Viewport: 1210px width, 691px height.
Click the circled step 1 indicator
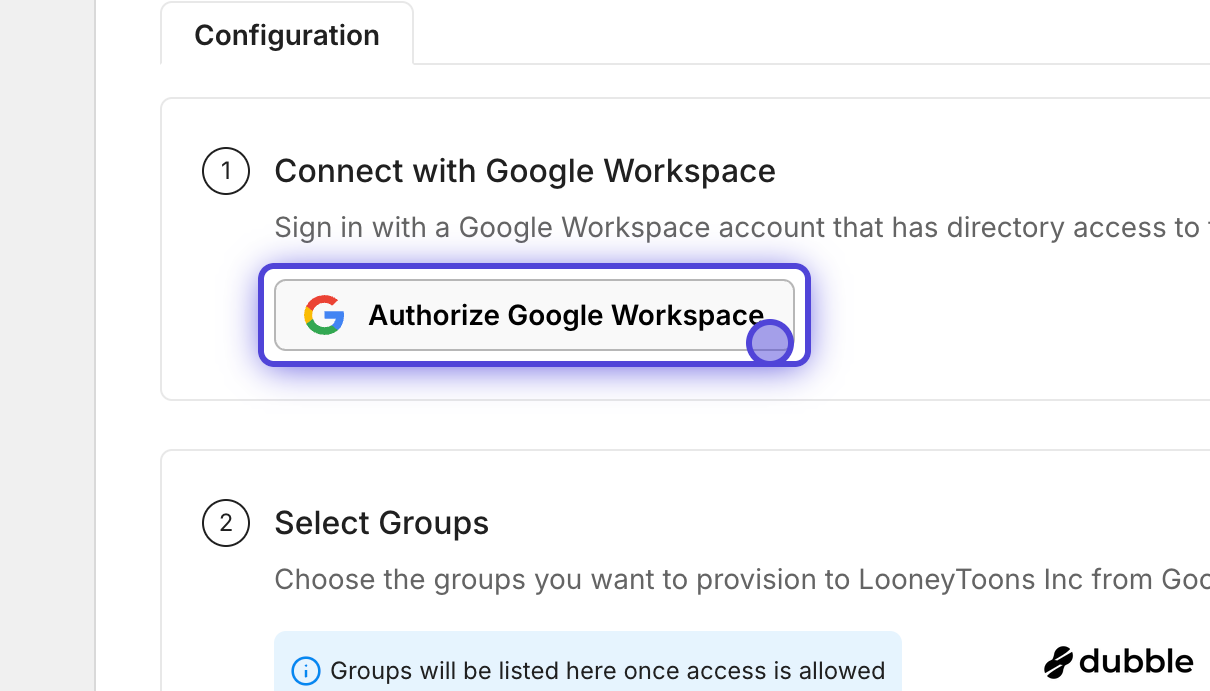(x=225, y=171)
